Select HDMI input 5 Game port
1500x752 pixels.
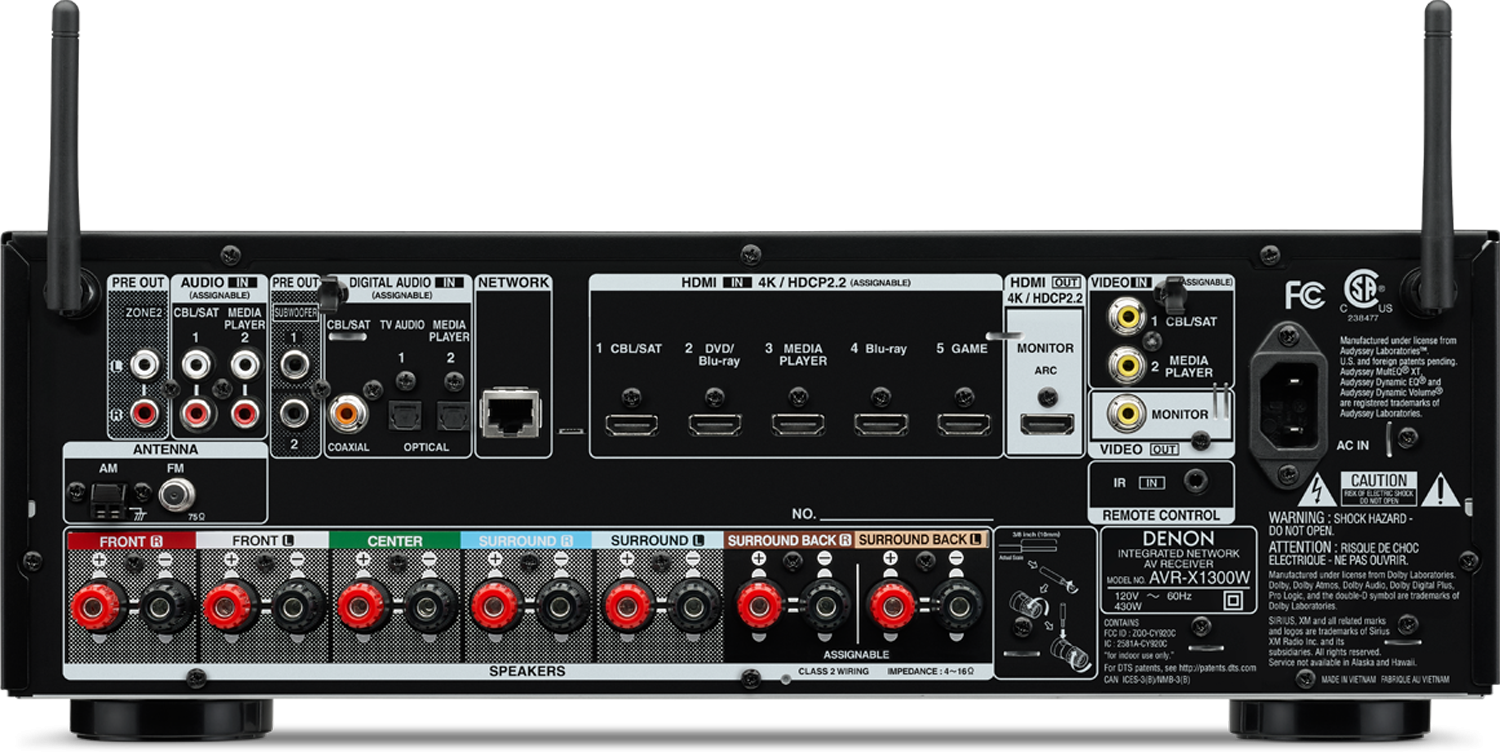click(x=964, y=423)
